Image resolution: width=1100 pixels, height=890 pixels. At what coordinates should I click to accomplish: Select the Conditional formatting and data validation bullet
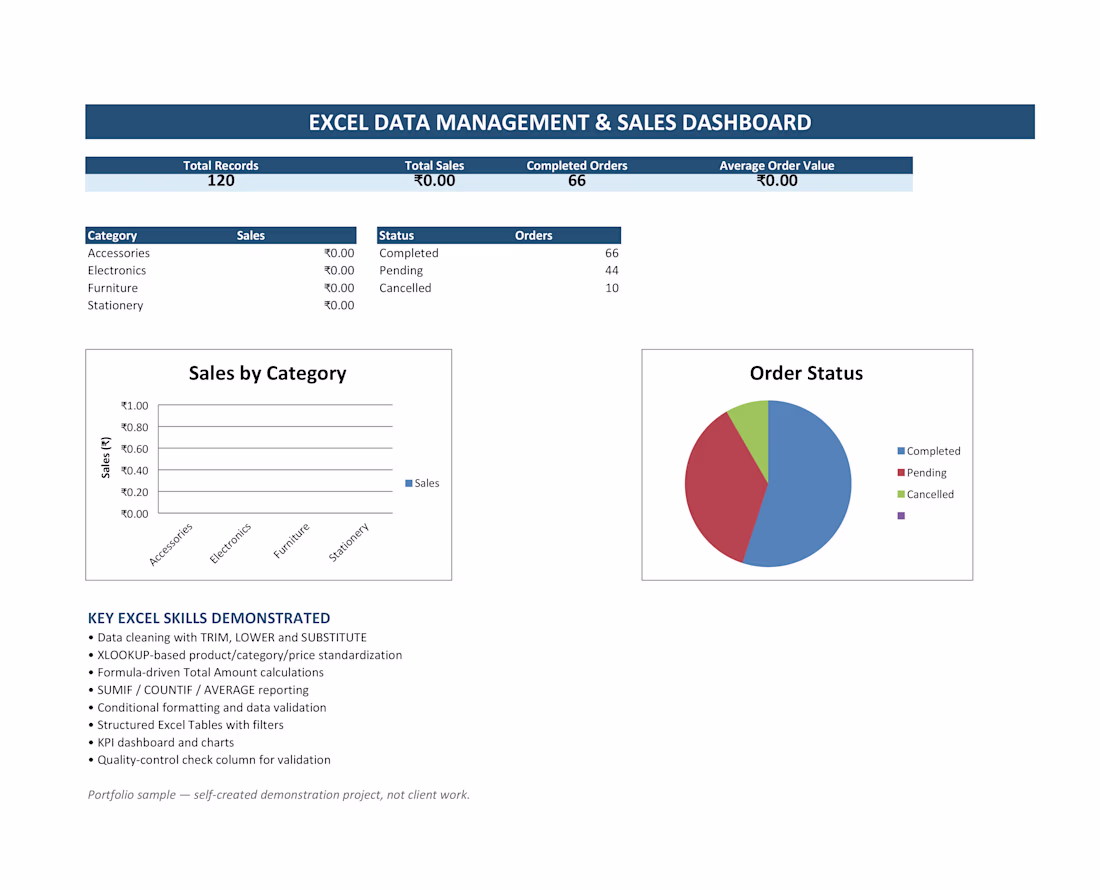(208, 708)
